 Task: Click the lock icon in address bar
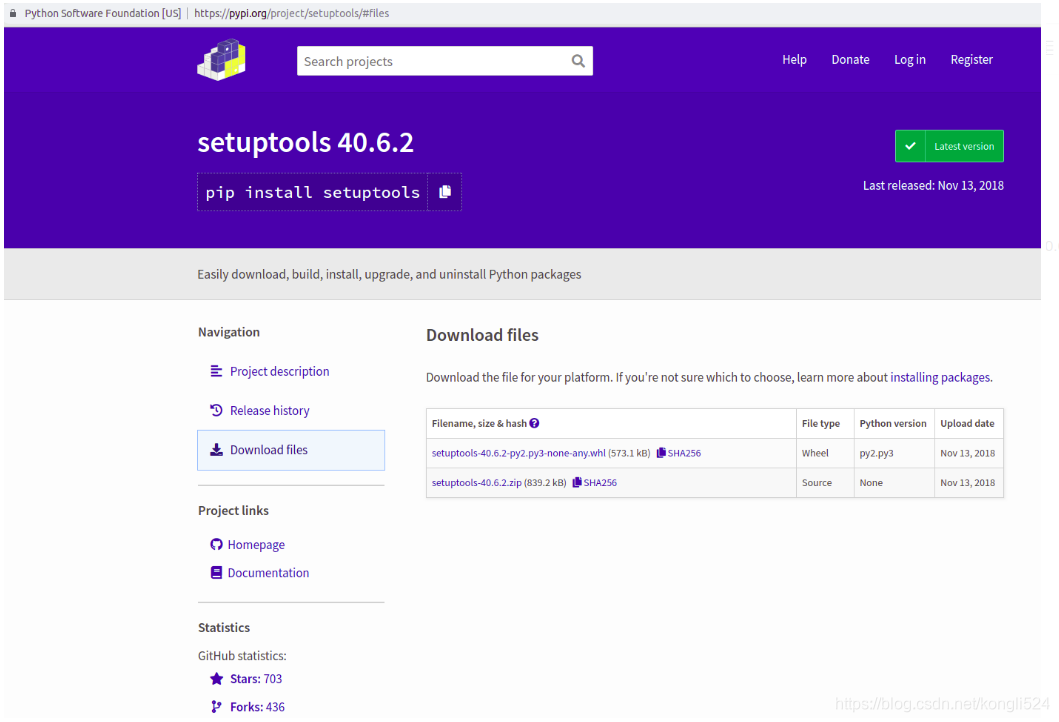point(13,13)
